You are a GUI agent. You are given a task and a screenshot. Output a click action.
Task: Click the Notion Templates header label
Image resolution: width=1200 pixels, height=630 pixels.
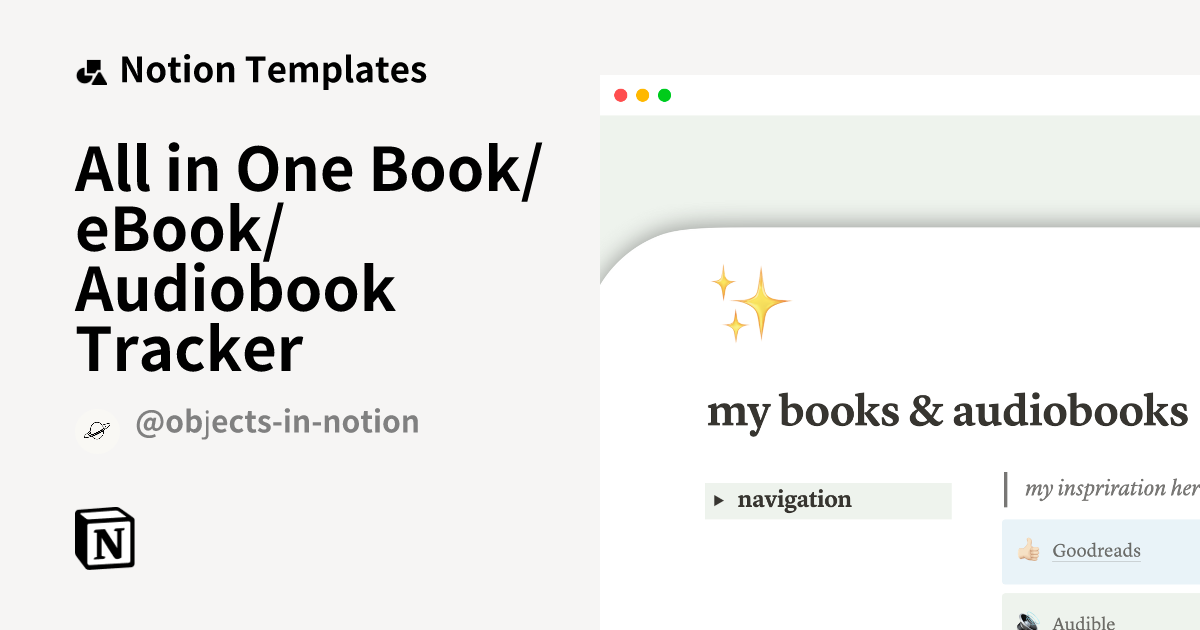click(x=274, y=70)
